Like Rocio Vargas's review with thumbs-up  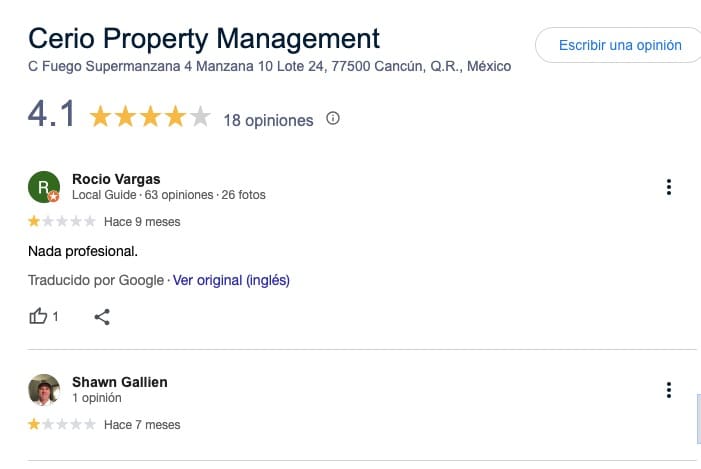coord(39,316)
